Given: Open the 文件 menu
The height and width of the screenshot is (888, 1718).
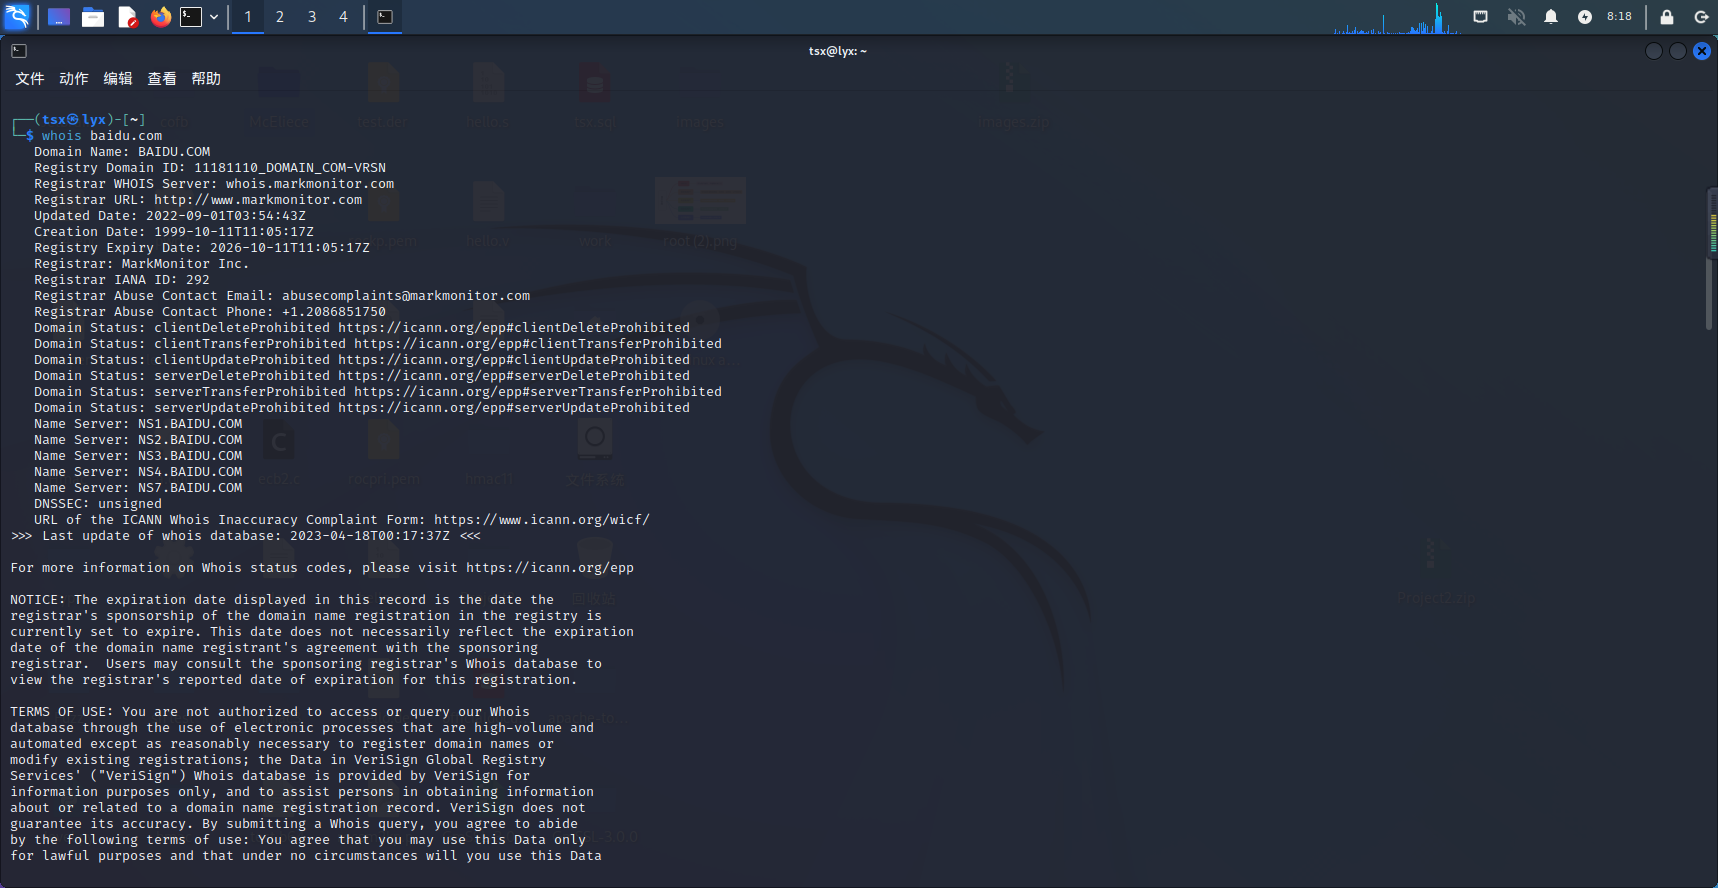Looking at the screenshot, I should (x=30, y=79).
